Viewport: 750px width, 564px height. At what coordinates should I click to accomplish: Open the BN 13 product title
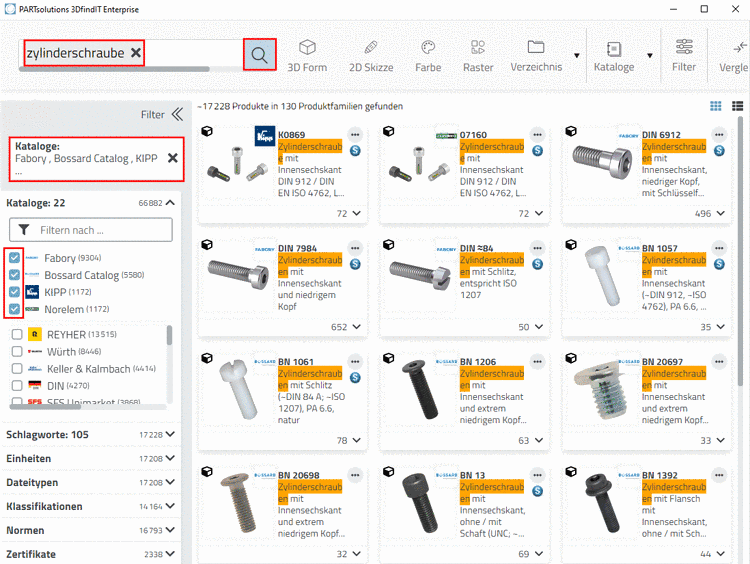pos(473,475)
